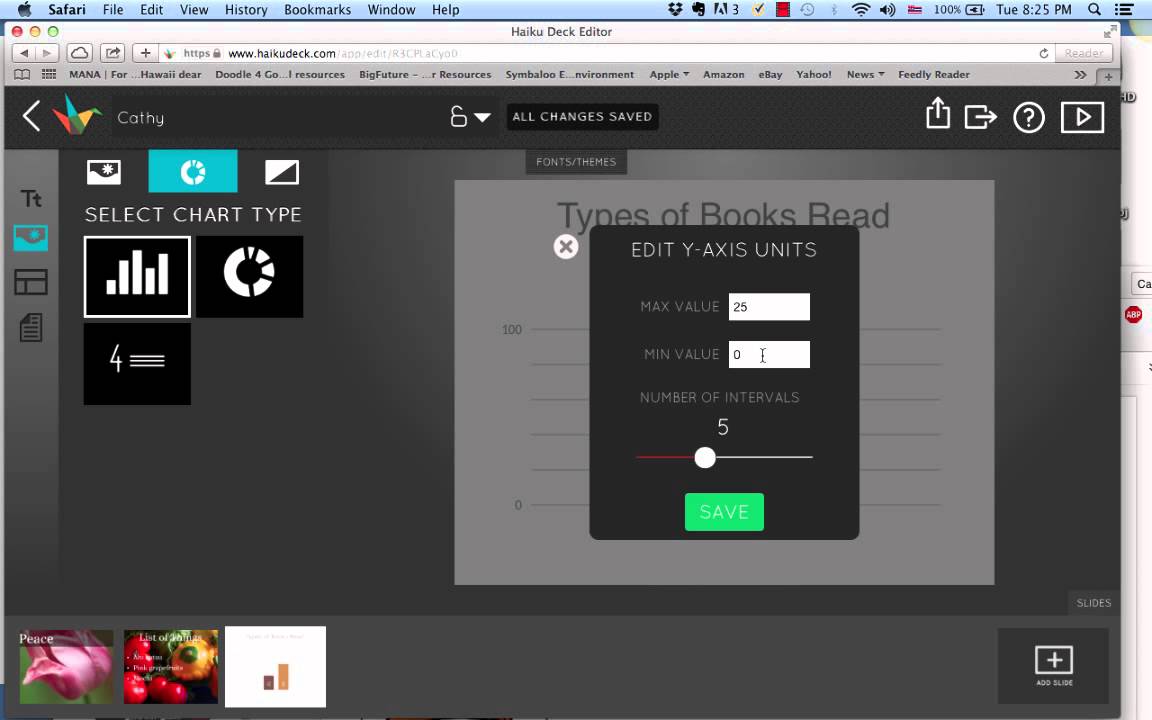Screen dimensions: 1152x720
Task: Click the add bookmark plus button
Action: pyautogui.click(x=145, y=53)
